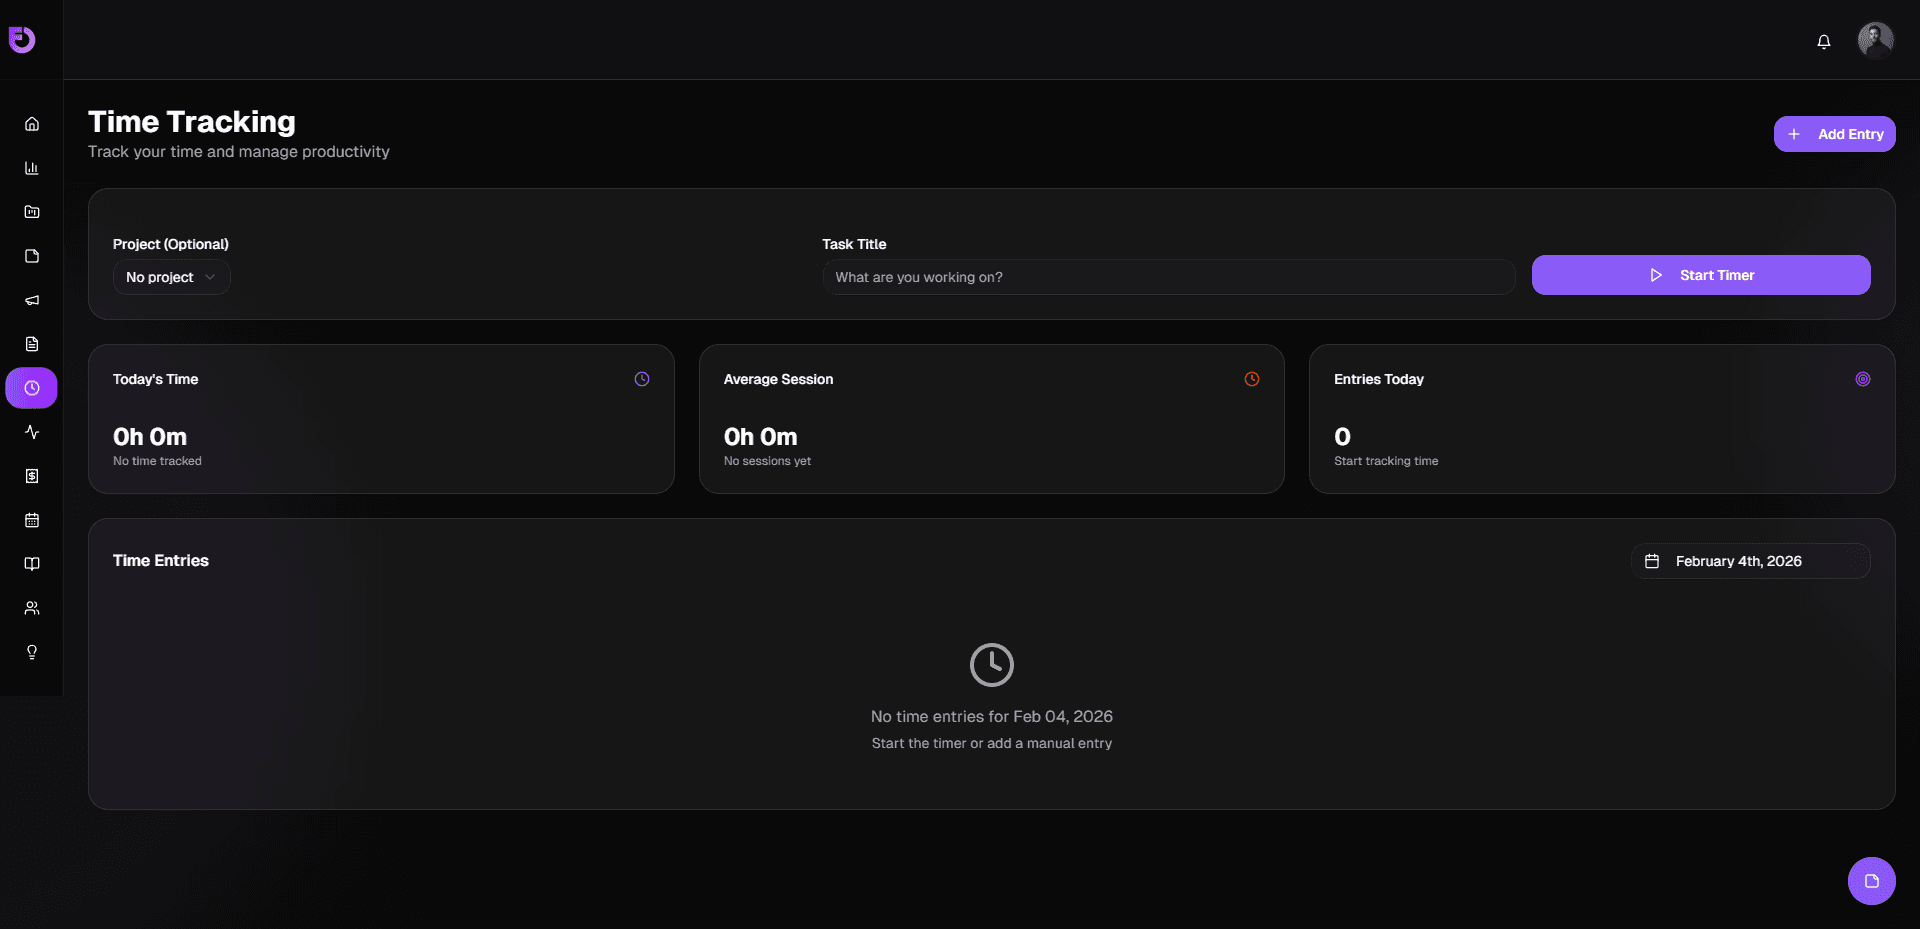Open the user profile avatar menu

(x=1875, y=41)
